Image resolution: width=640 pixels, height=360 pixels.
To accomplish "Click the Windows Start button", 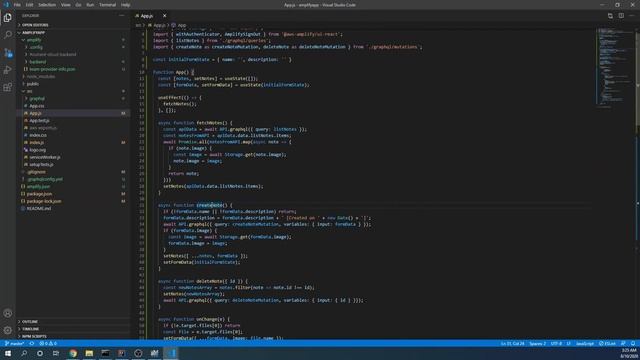I will coord(8,353).
